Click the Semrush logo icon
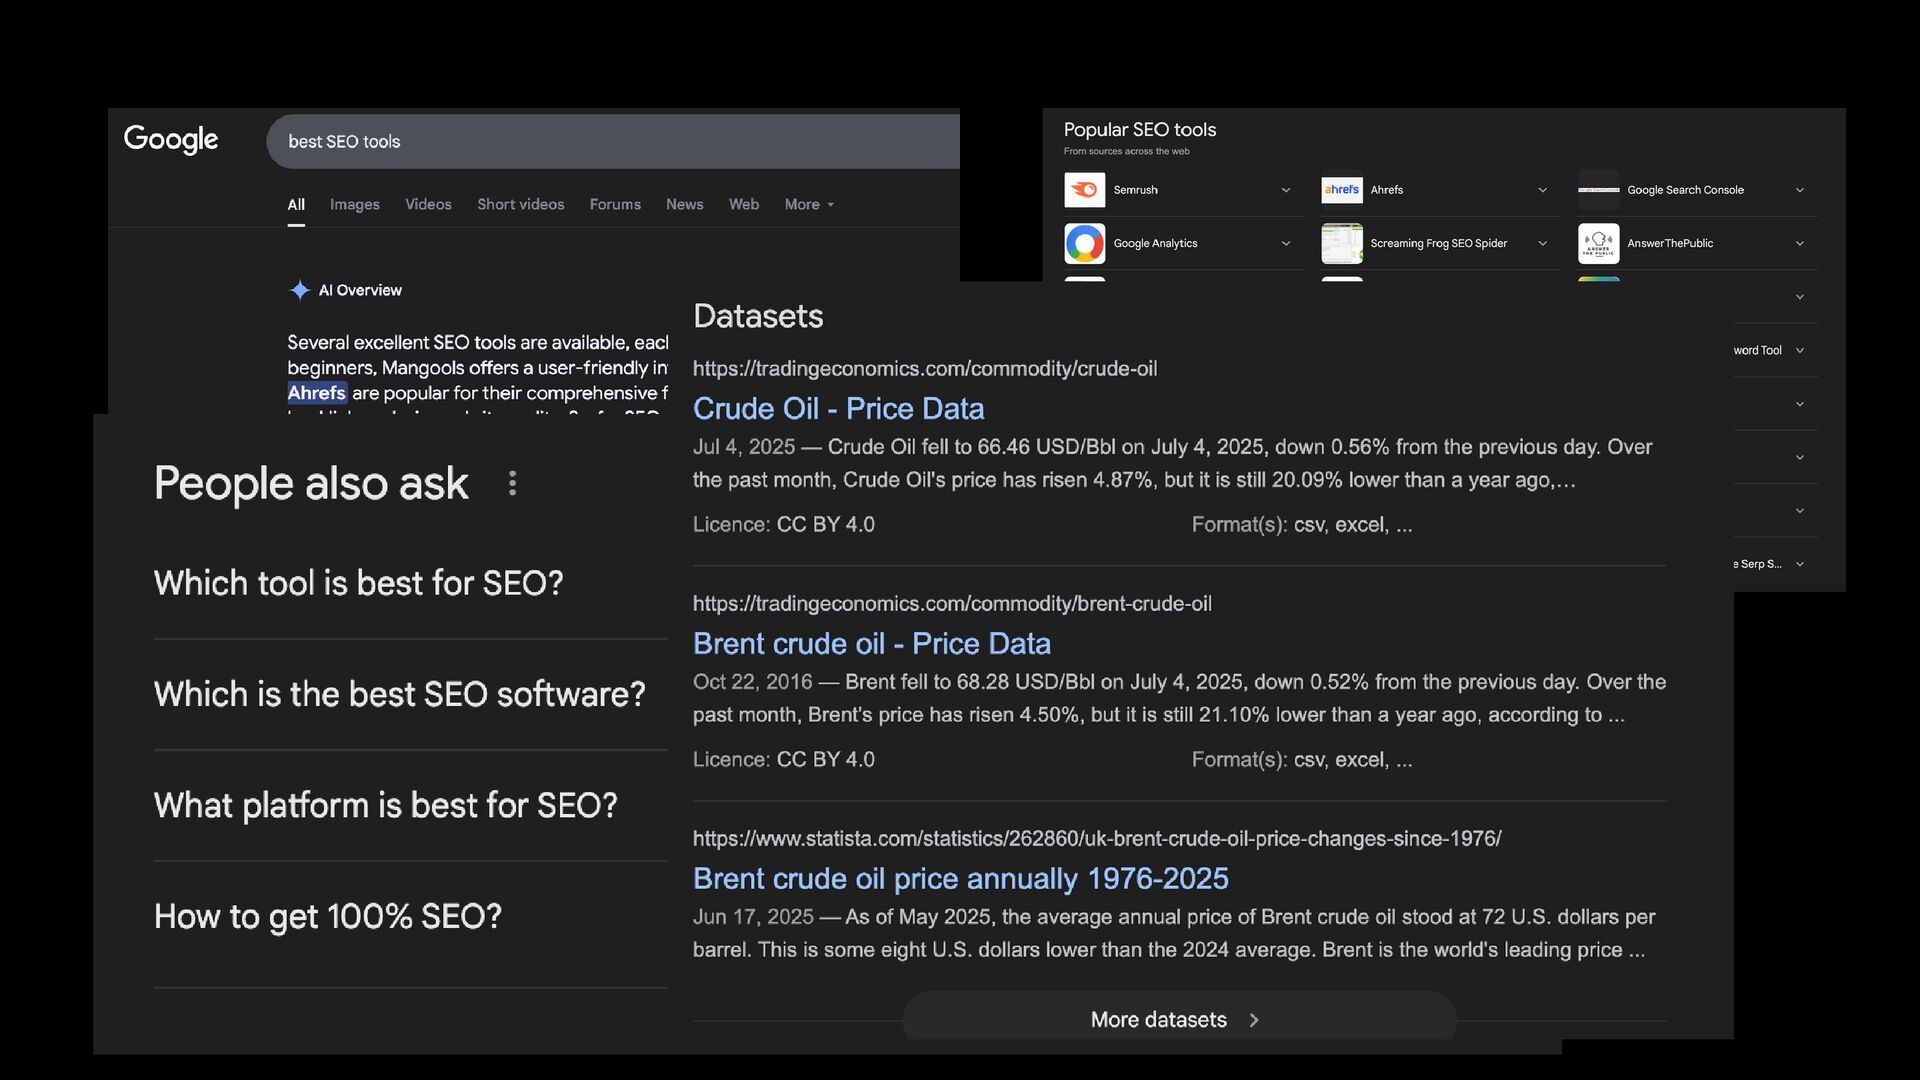The image size is (1920, 1080). tap(1085, 190)
